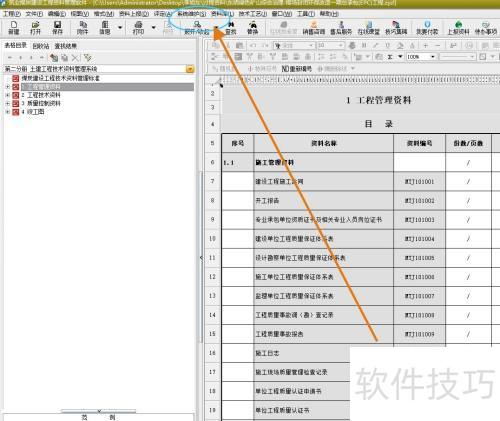Click the 新建 (New) toolbar icon
The height and width of the screenshot is (421, 500).
[14, 28]
